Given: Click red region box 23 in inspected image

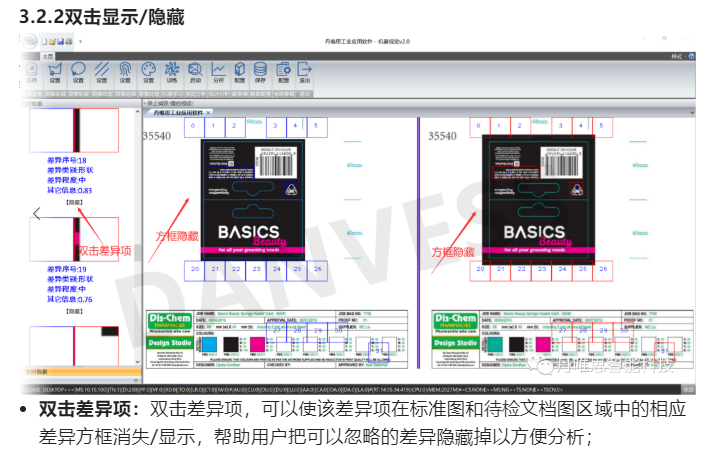Looking at the screenshot, I should click(541, 271).
